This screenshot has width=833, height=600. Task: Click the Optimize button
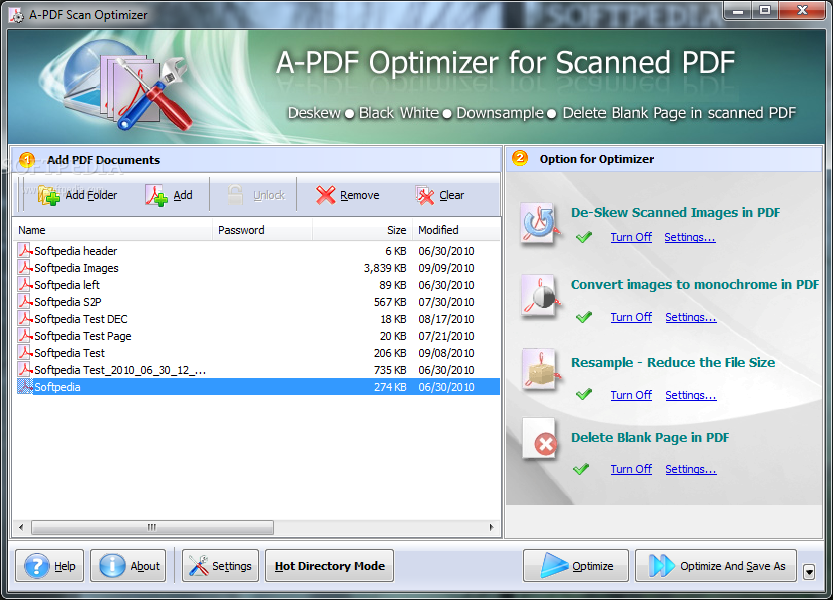[576, 566]
